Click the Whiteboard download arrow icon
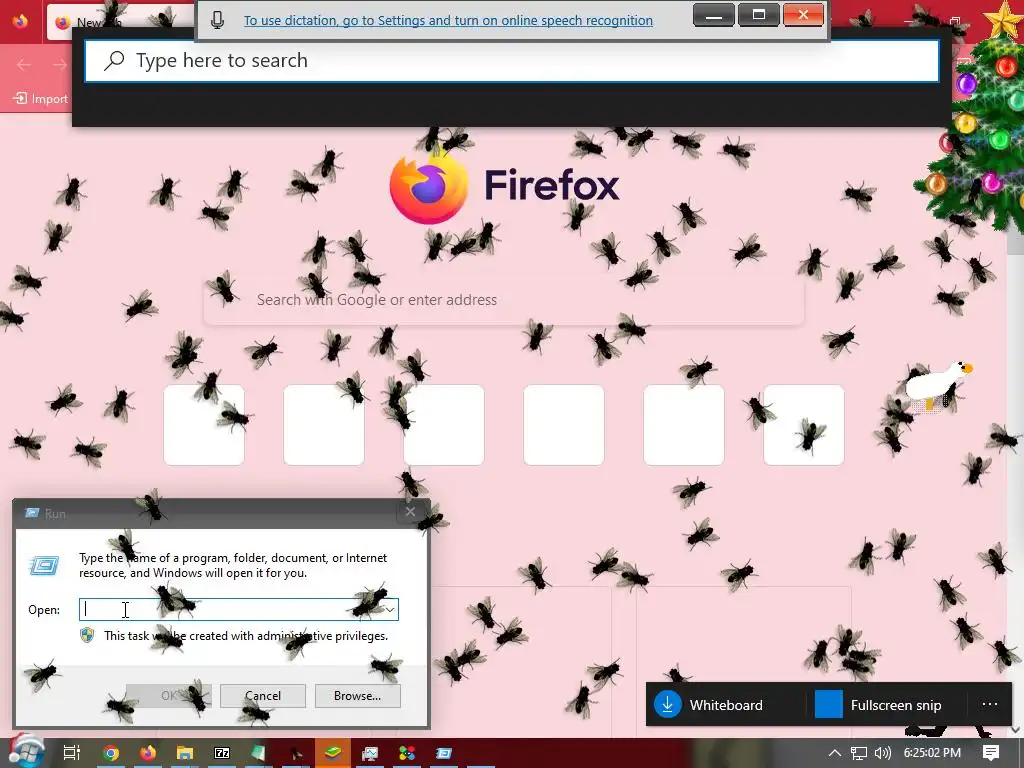 (667, 705)
